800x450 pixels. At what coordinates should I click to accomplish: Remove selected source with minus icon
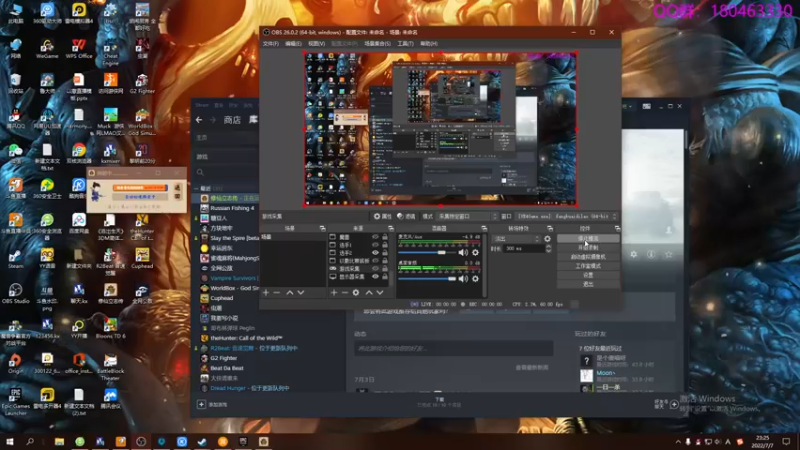(x=344, y=293)
